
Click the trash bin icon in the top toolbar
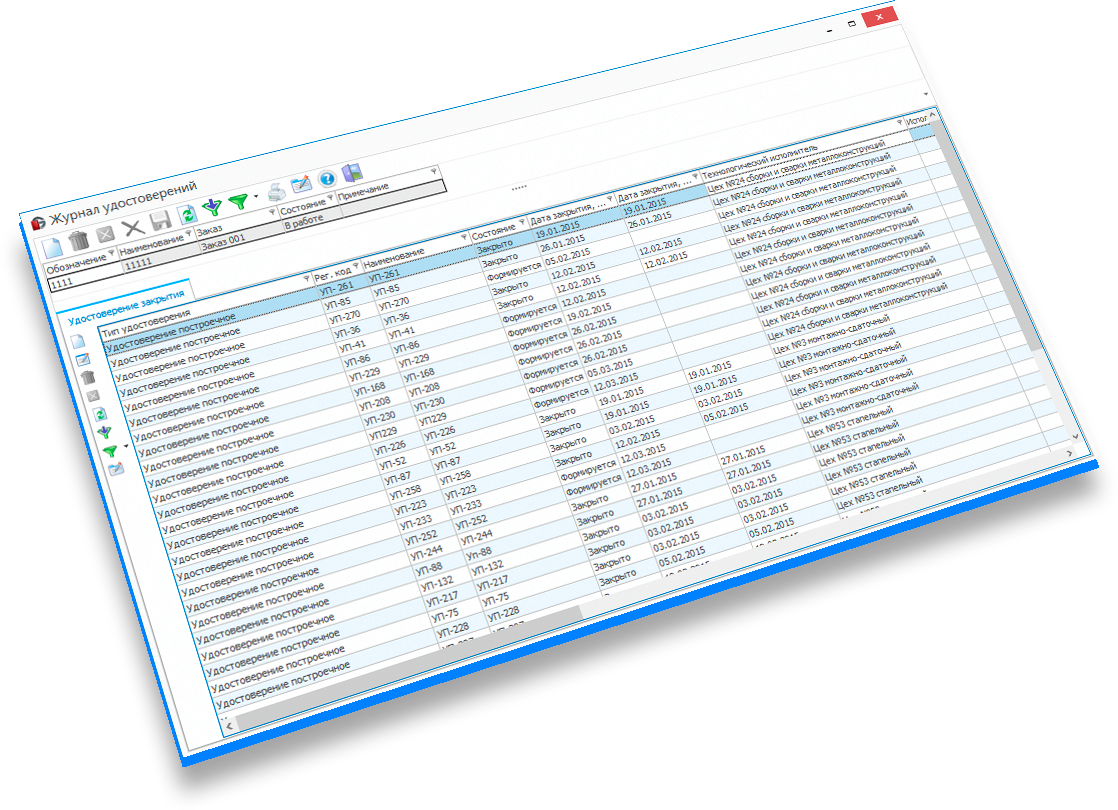pos(79,240)
